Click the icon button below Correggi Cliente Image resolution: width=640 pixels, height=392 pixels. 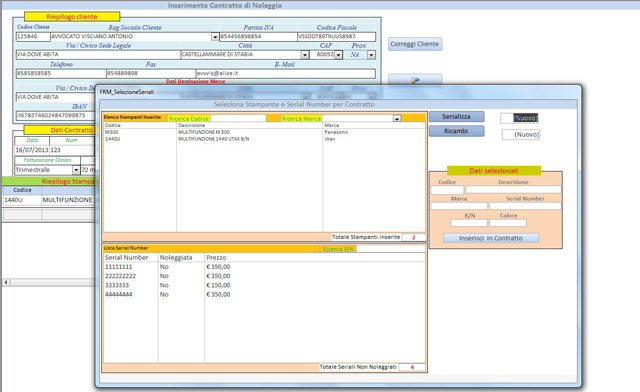pyautogui.click(x=415, y=80)
